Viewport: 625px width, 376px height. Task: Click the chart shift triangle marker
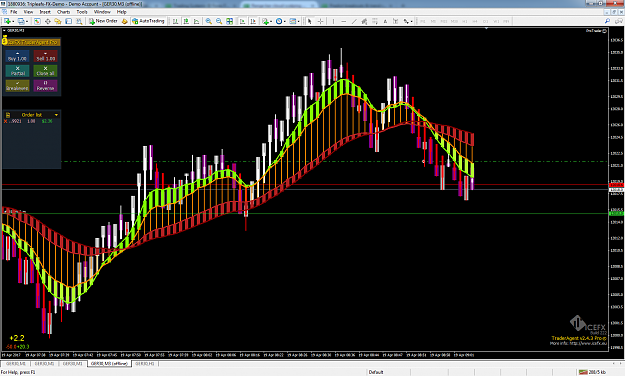486,28
